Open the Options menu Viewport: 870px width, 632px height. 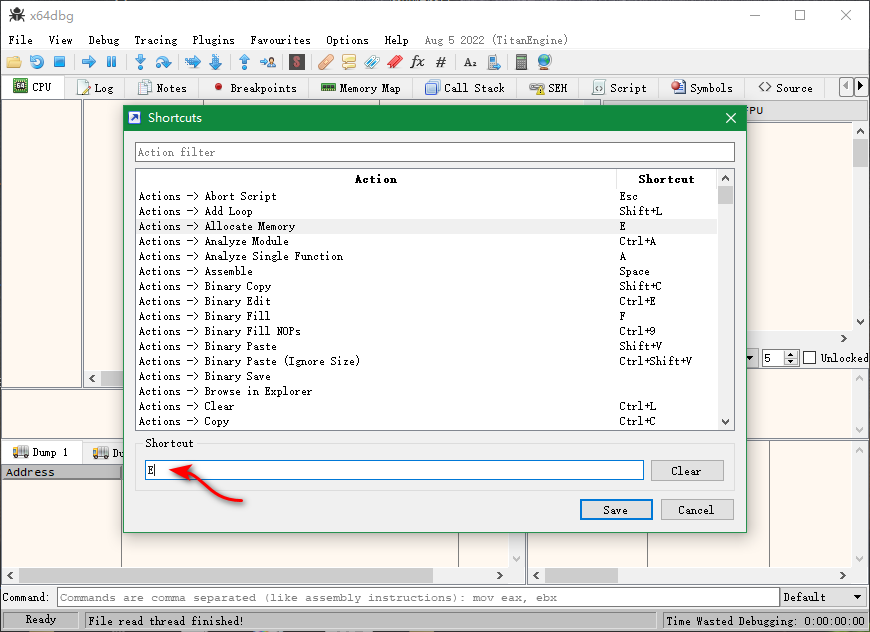click(347, 40)
